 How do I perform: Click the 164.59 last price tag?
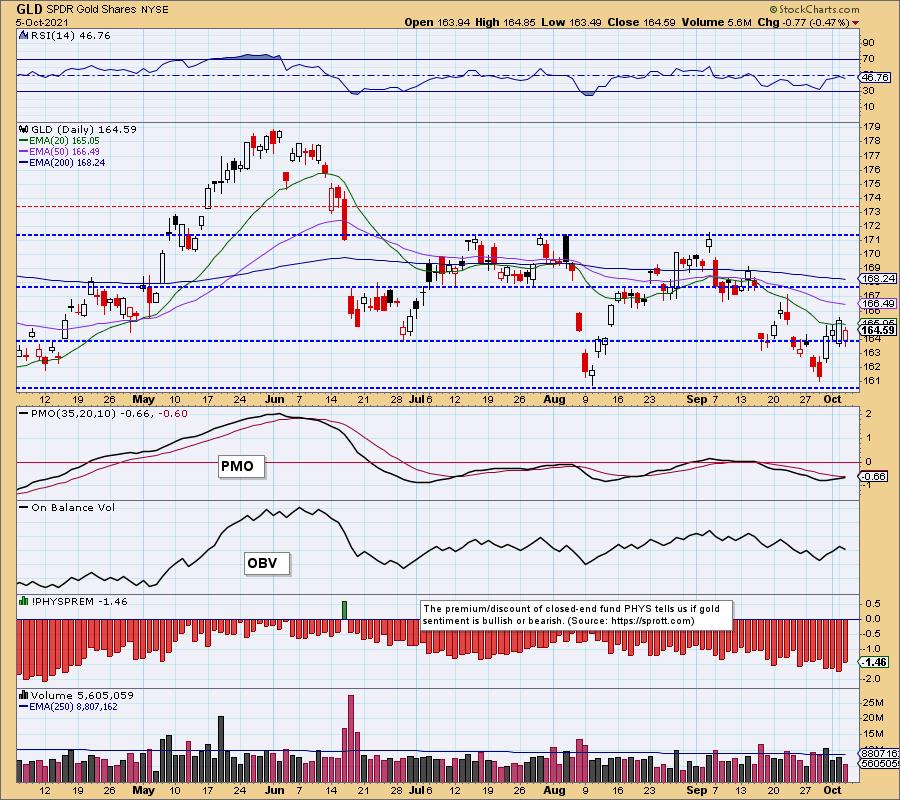pos(878,330)
